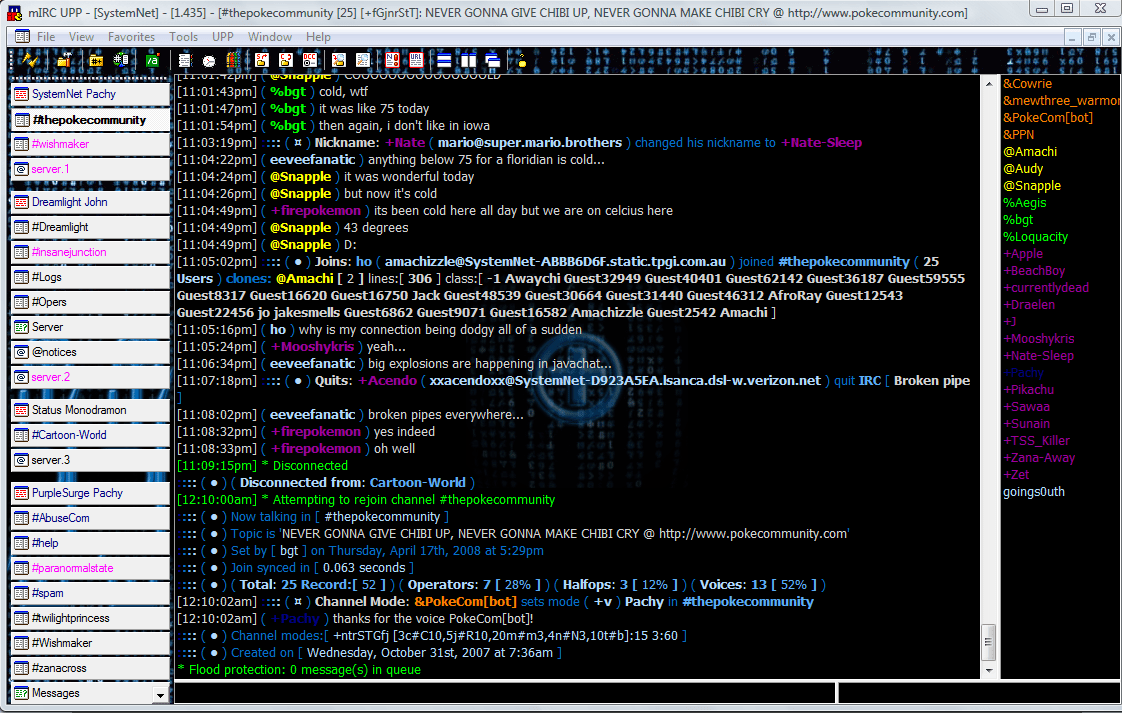Click the pokecommunity.com URL in the Topic line
Viewport: 1122px width, 713px height.
(x=753, y=534)
